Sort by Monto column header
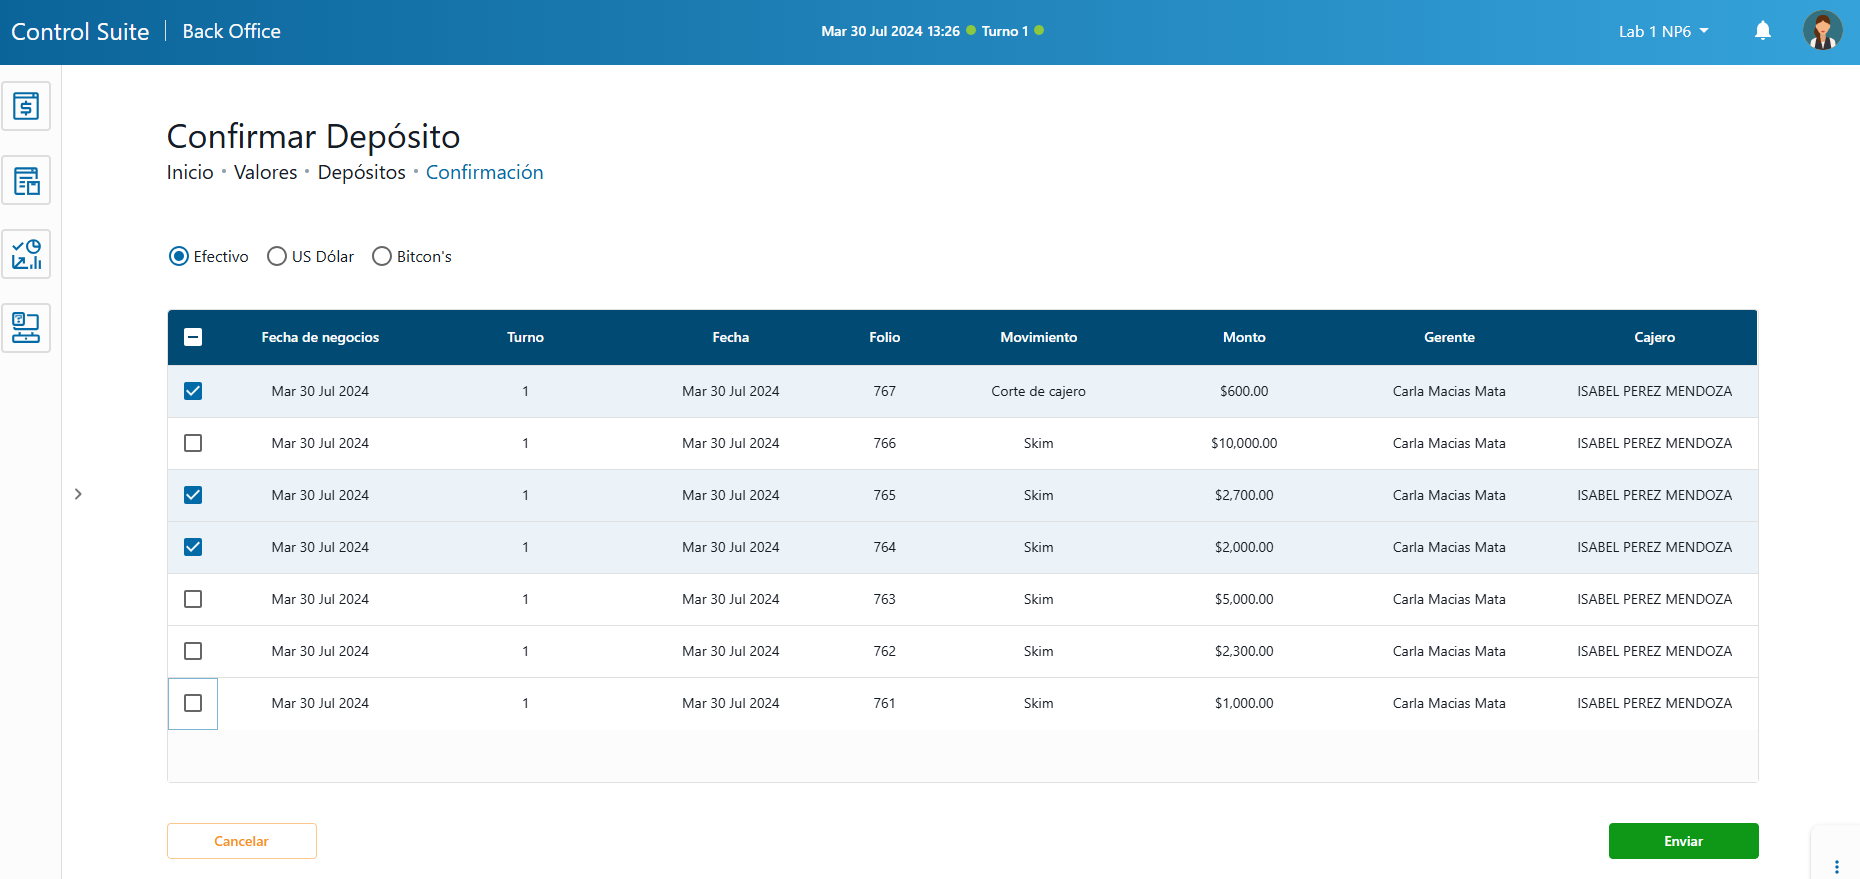This screenshot has height=879, width=1860. point(1244,337)
